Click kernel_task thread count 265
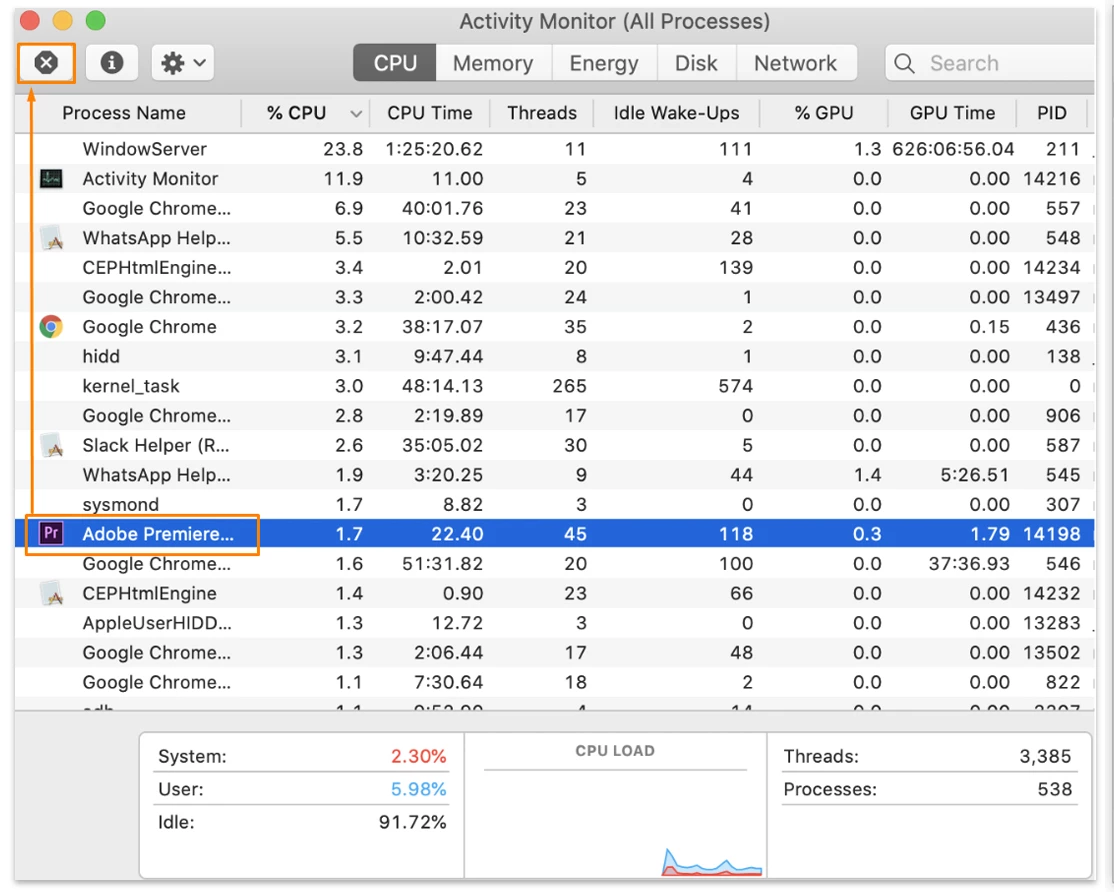 pyautogui.click(x=570, y=386)
